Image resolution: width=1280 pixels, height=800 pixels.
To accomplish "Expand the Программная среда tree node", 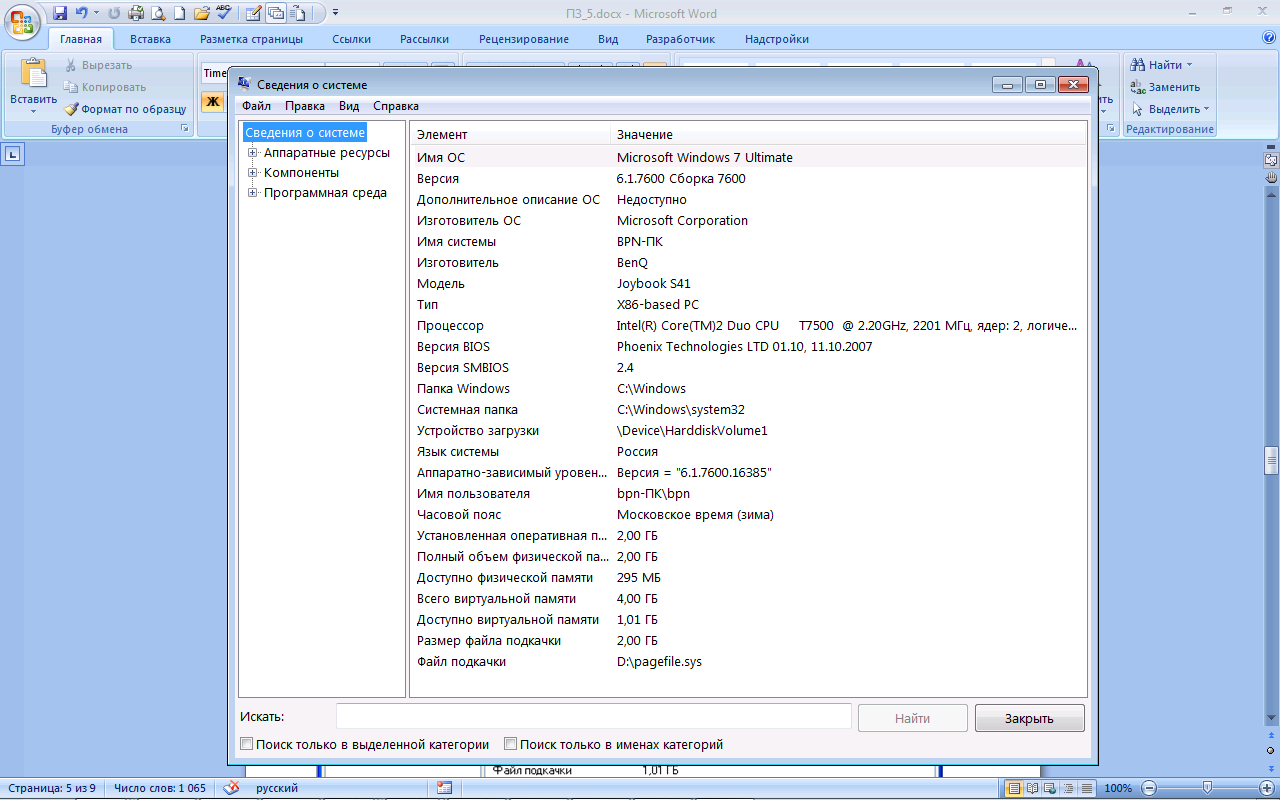I will (x=253, y=193).
